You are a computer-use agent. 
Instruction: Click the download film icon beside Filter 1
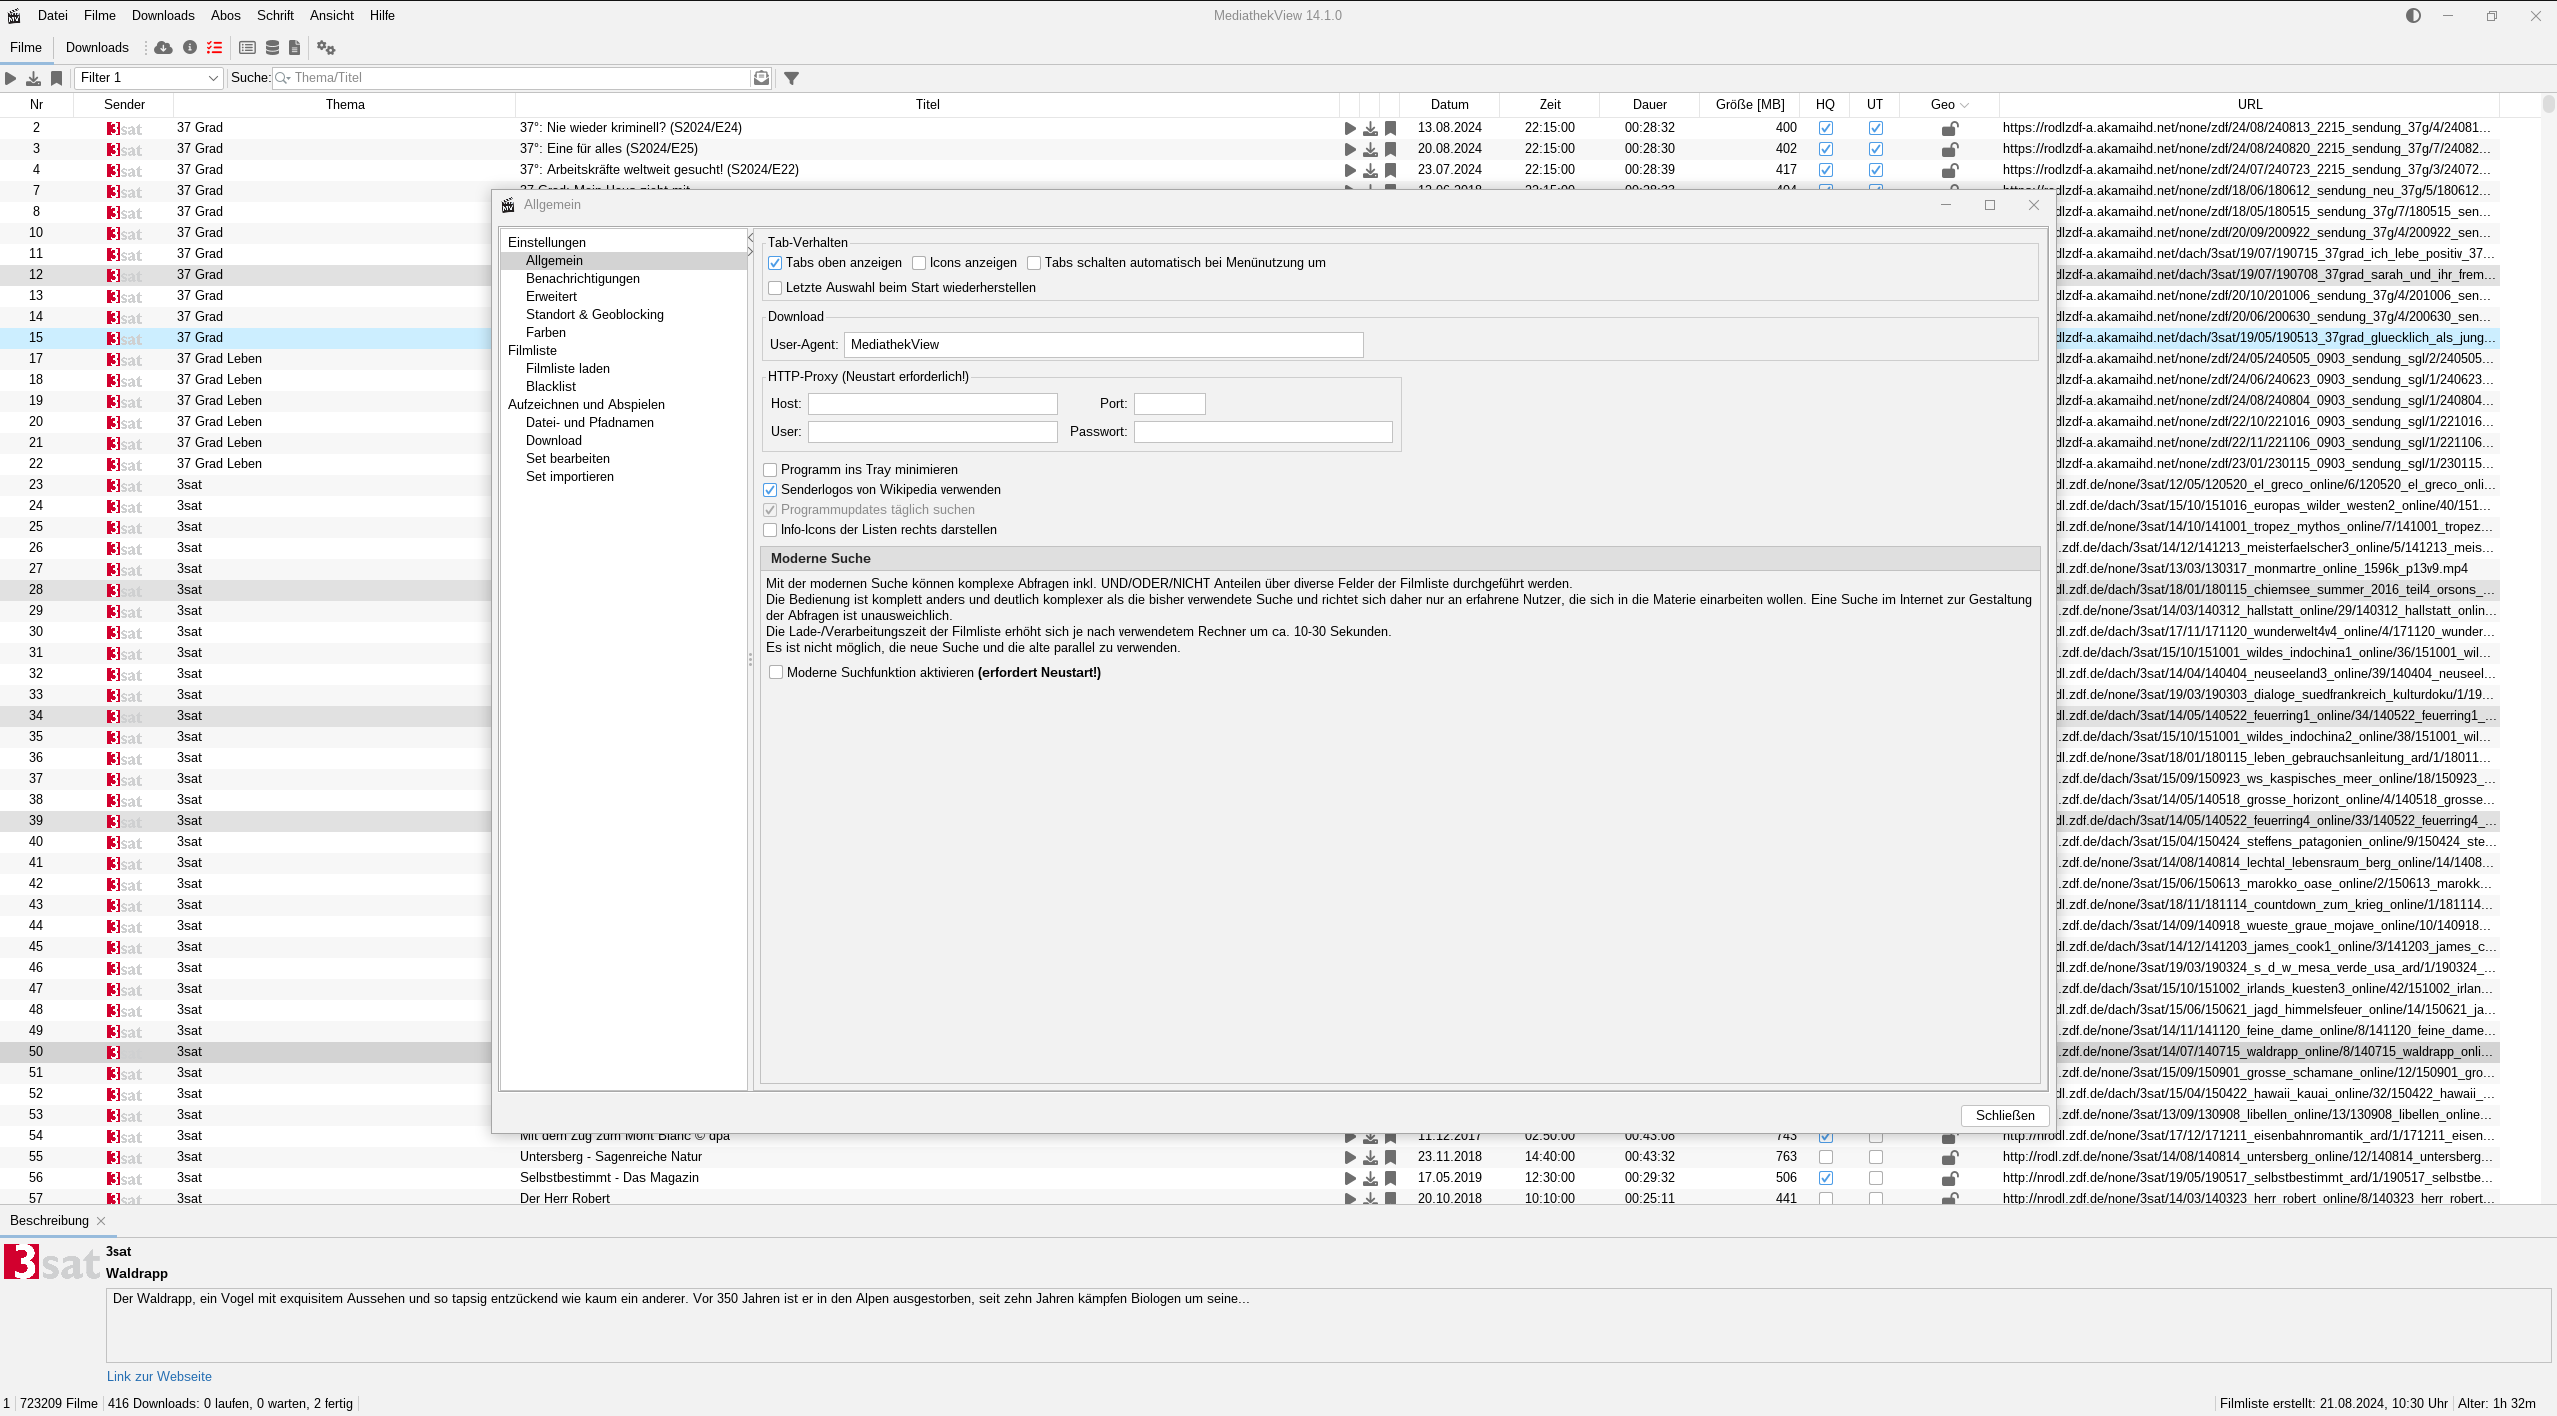click(x=33, y=78)
